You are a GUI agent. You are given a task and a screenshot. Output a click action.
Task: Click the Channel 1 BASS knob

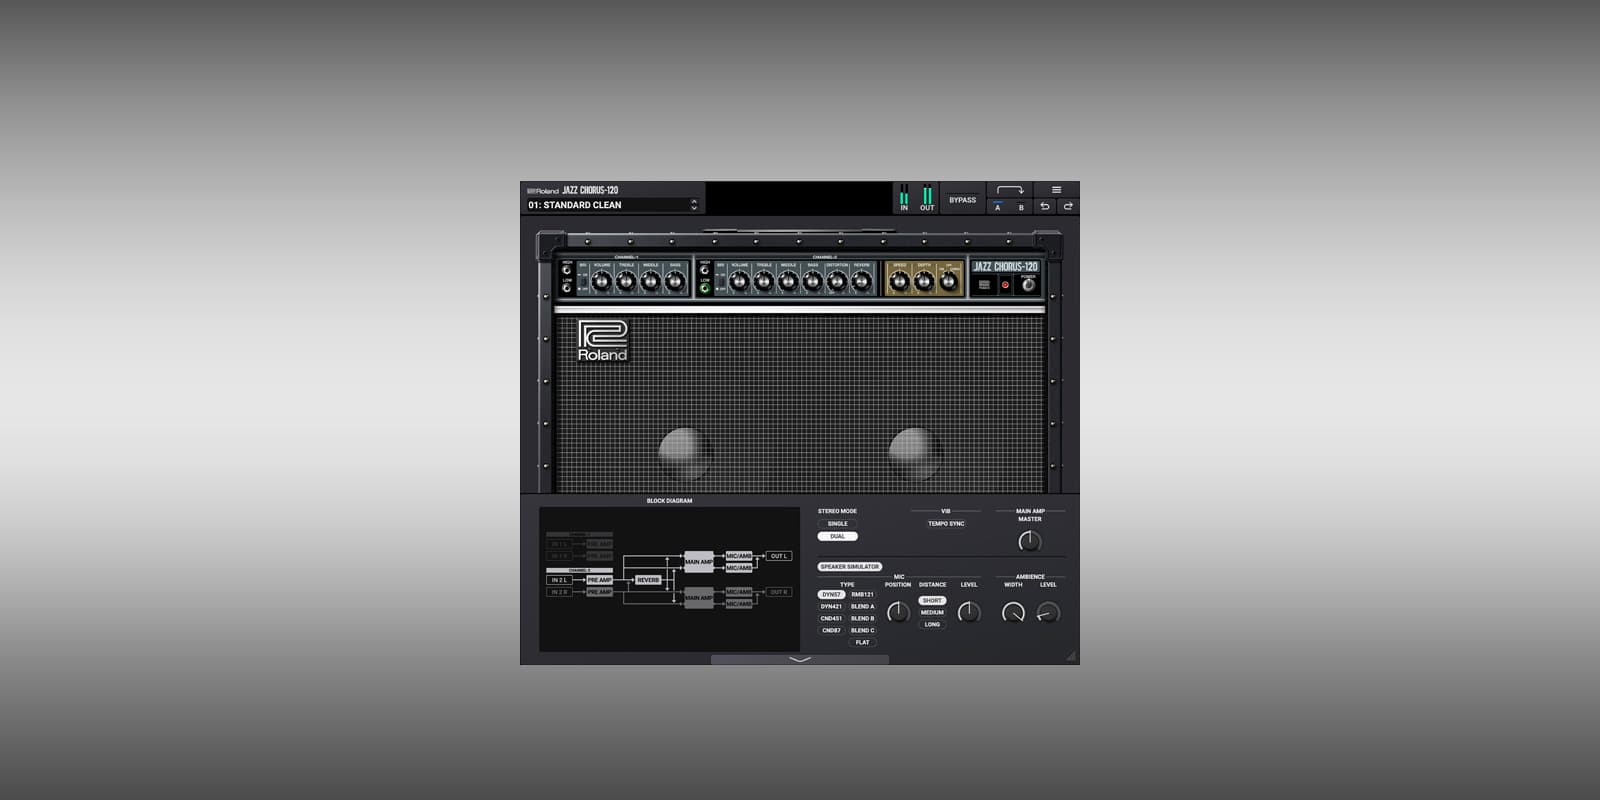(675, 282)
